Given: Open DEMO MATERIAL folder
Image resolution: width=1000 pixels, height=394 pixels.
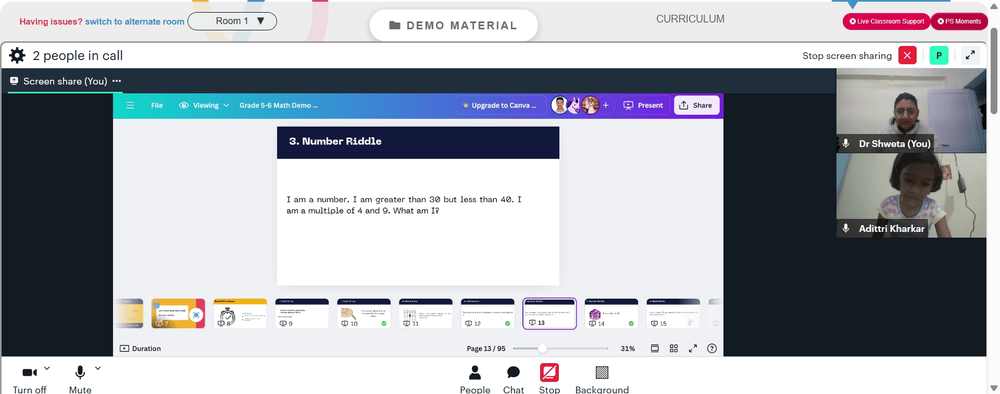Looking at the screenshot, I should [453, 26].
